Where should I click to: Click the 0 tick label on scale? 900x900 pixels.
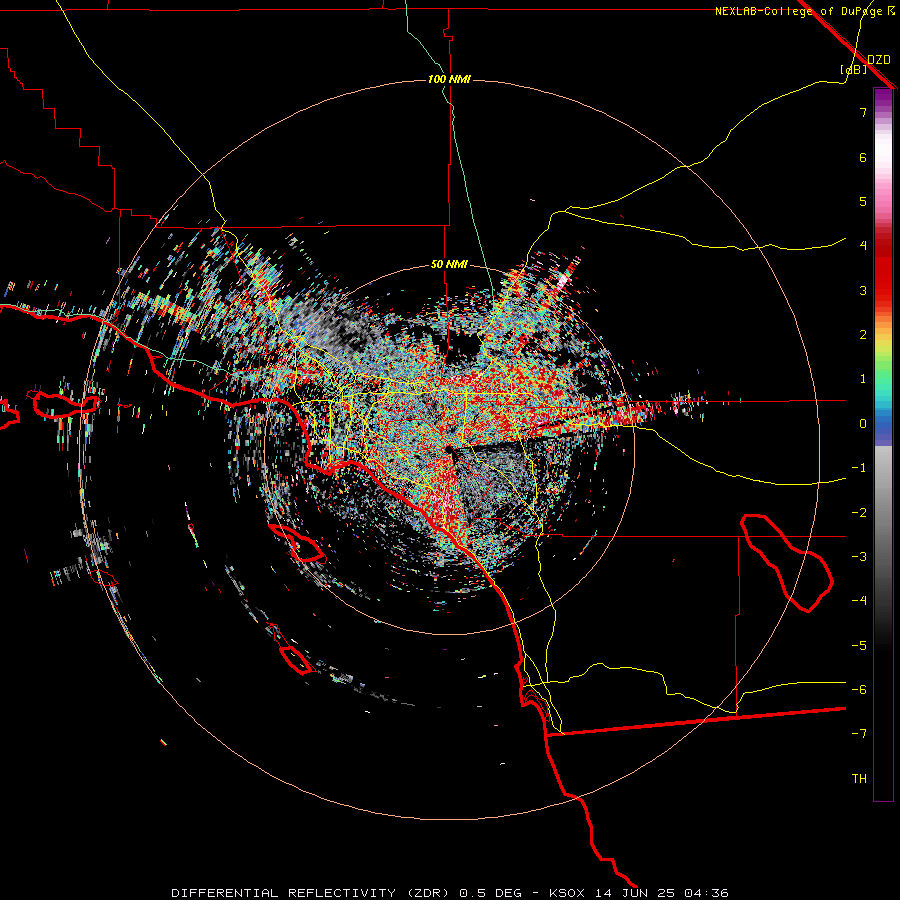click(863, 424)
